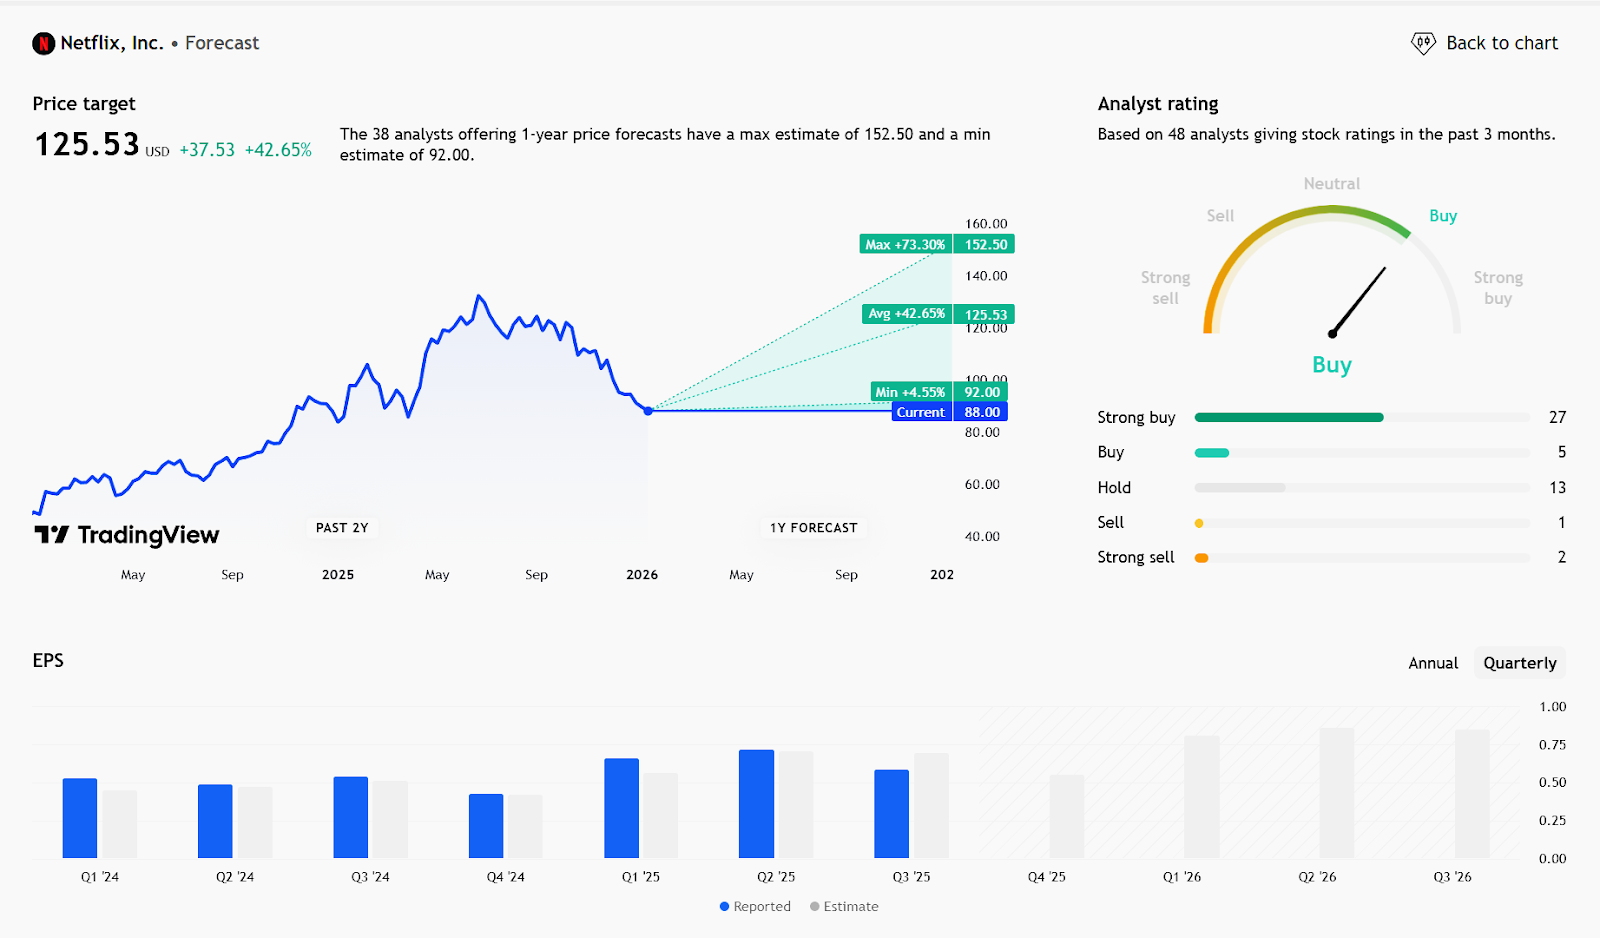Click the Hold rating bar
This screenshot has height=938, width=1600.
coord(1240,488)
